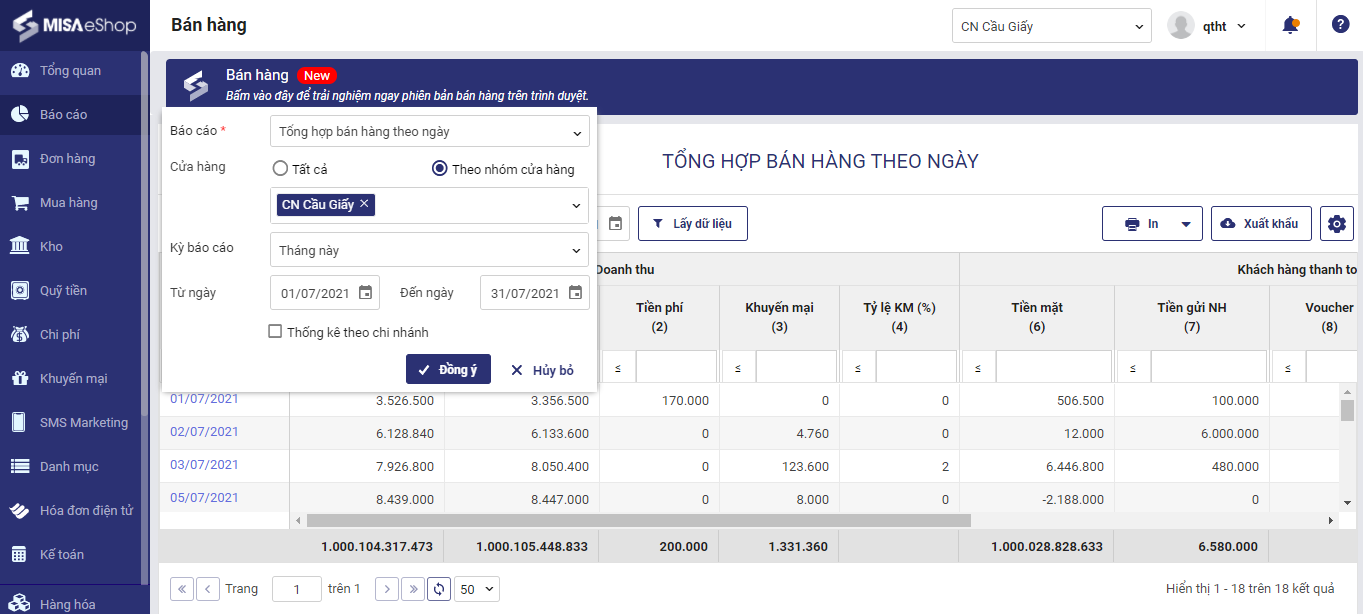Open the notification bell icon
The image size is (1363, 614).
(1290, 26)
